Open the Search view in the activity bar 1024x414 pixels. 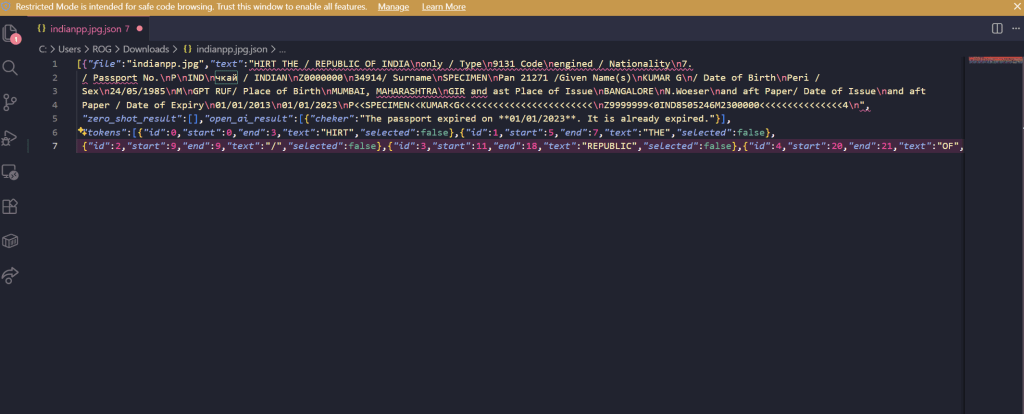[x=12, y=68]
